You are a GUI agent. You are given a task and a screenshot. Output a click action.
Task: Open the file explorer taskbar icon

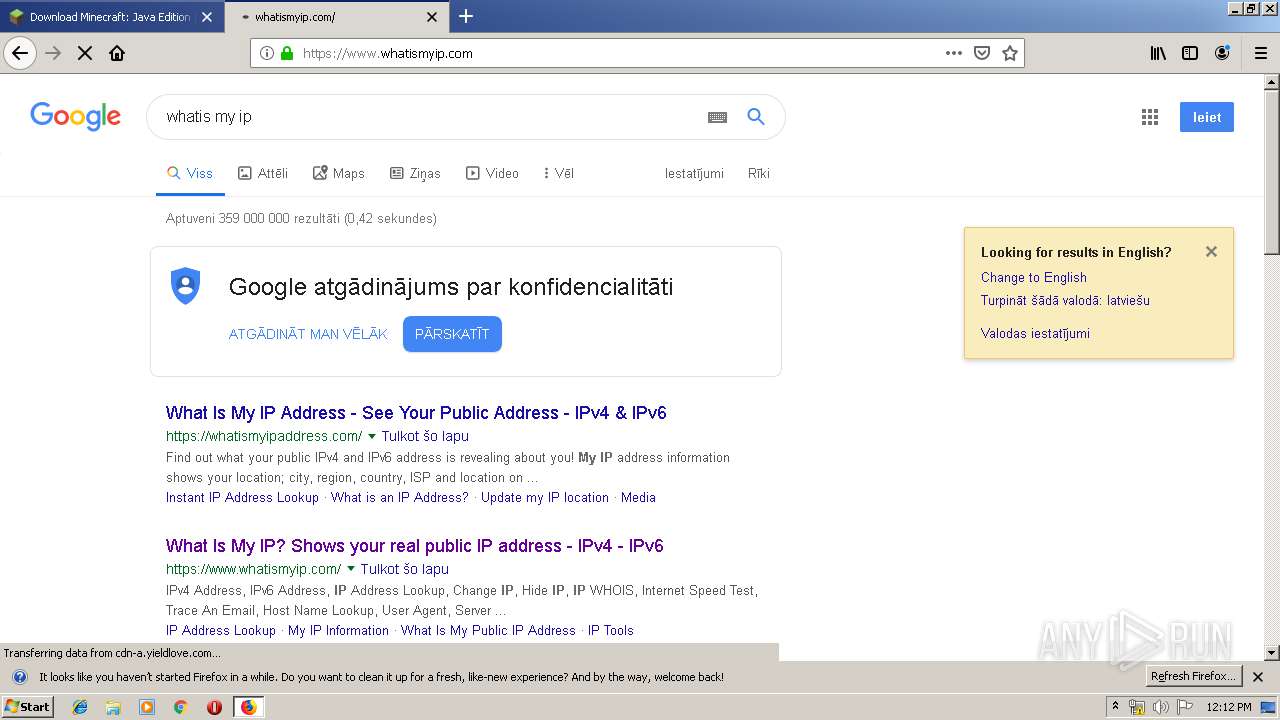point(113,707)
